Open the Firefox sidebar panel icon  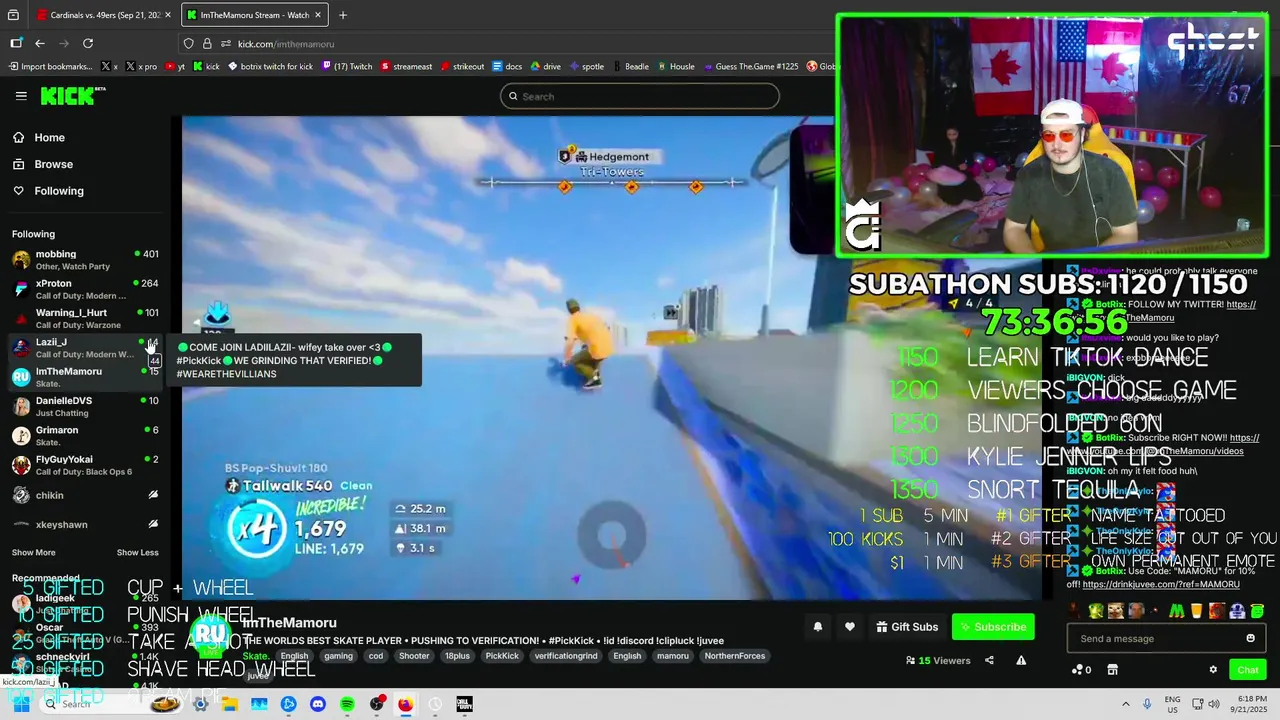pyautogui.click(x=16, y=43)
